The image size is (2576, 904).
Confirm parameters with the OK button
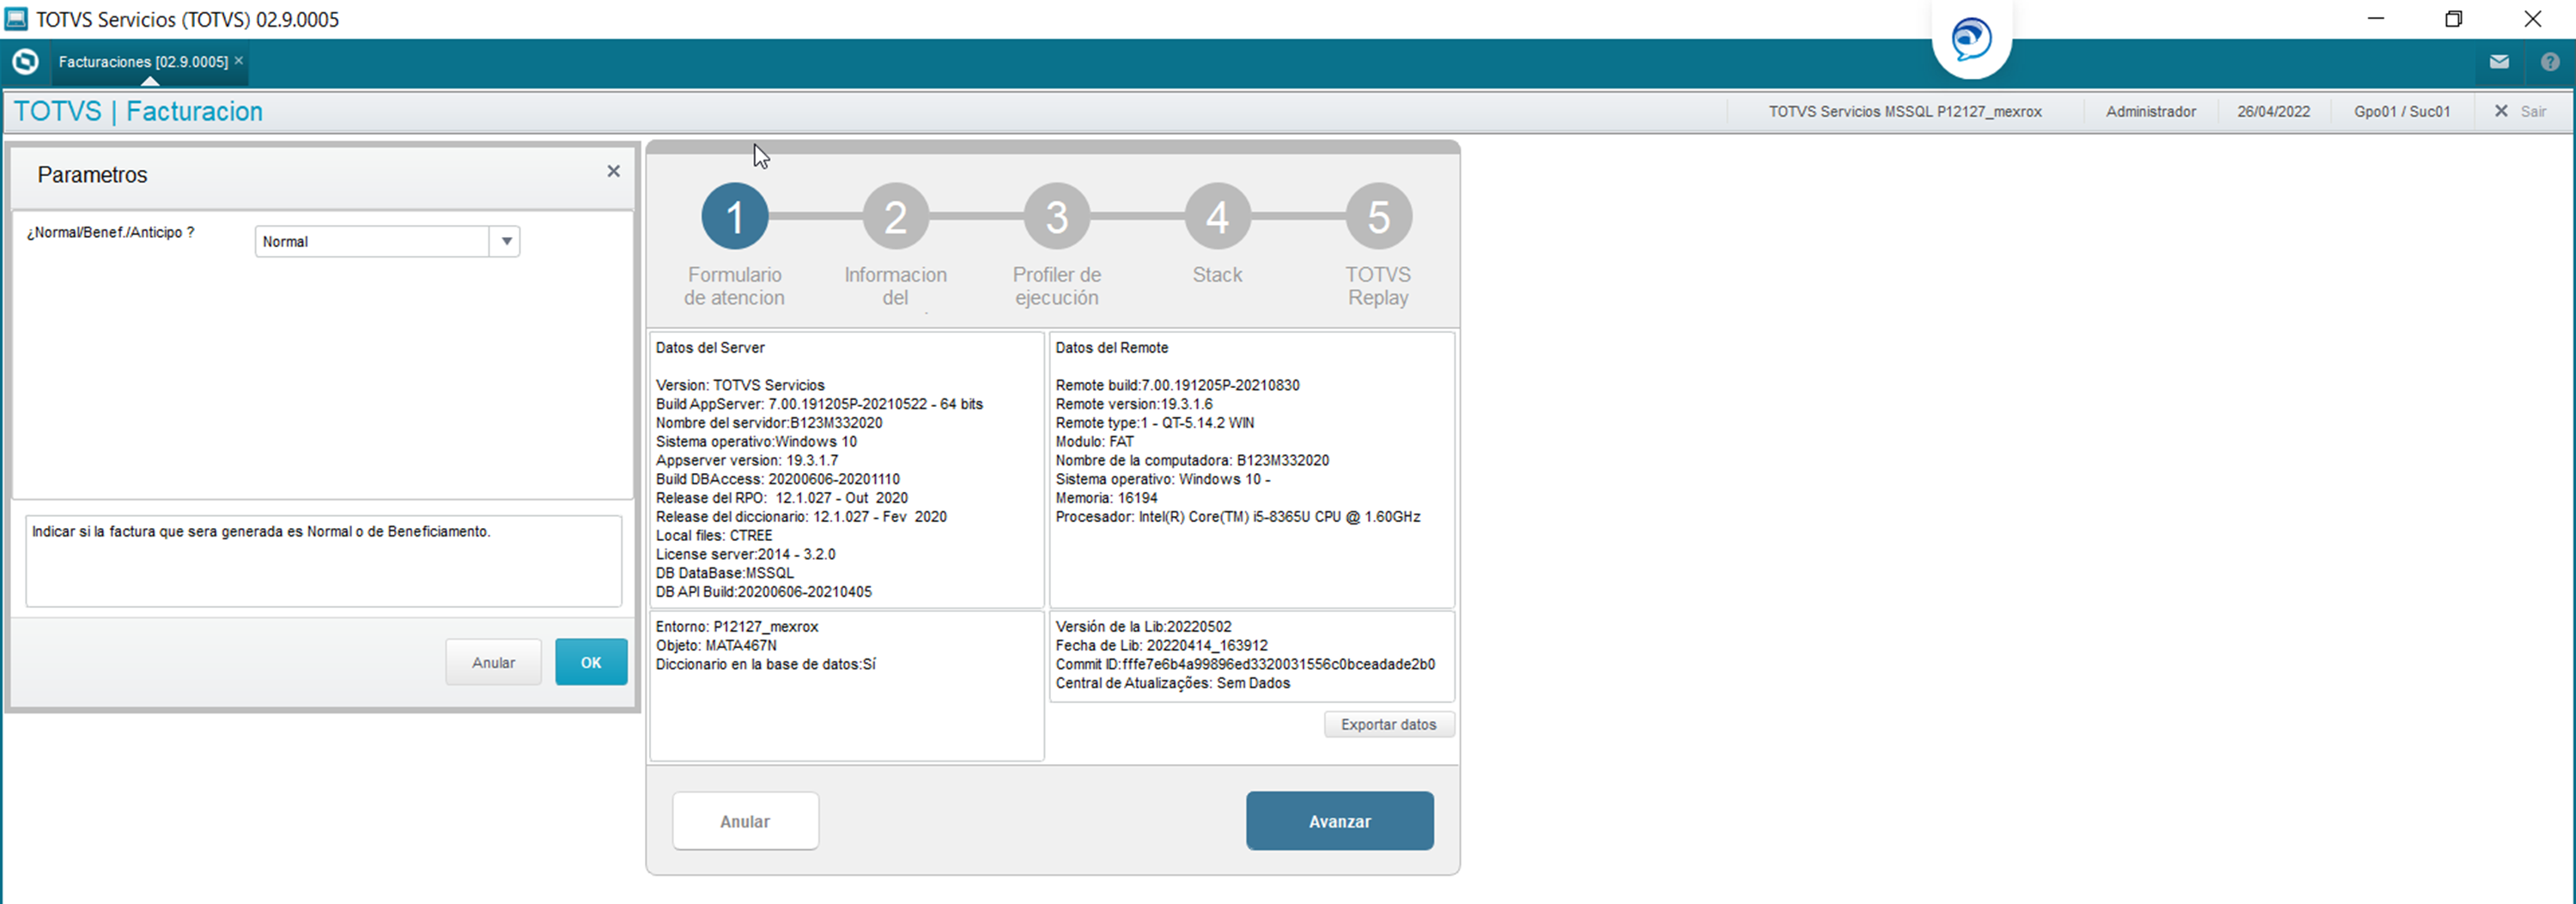coord(591,662)
